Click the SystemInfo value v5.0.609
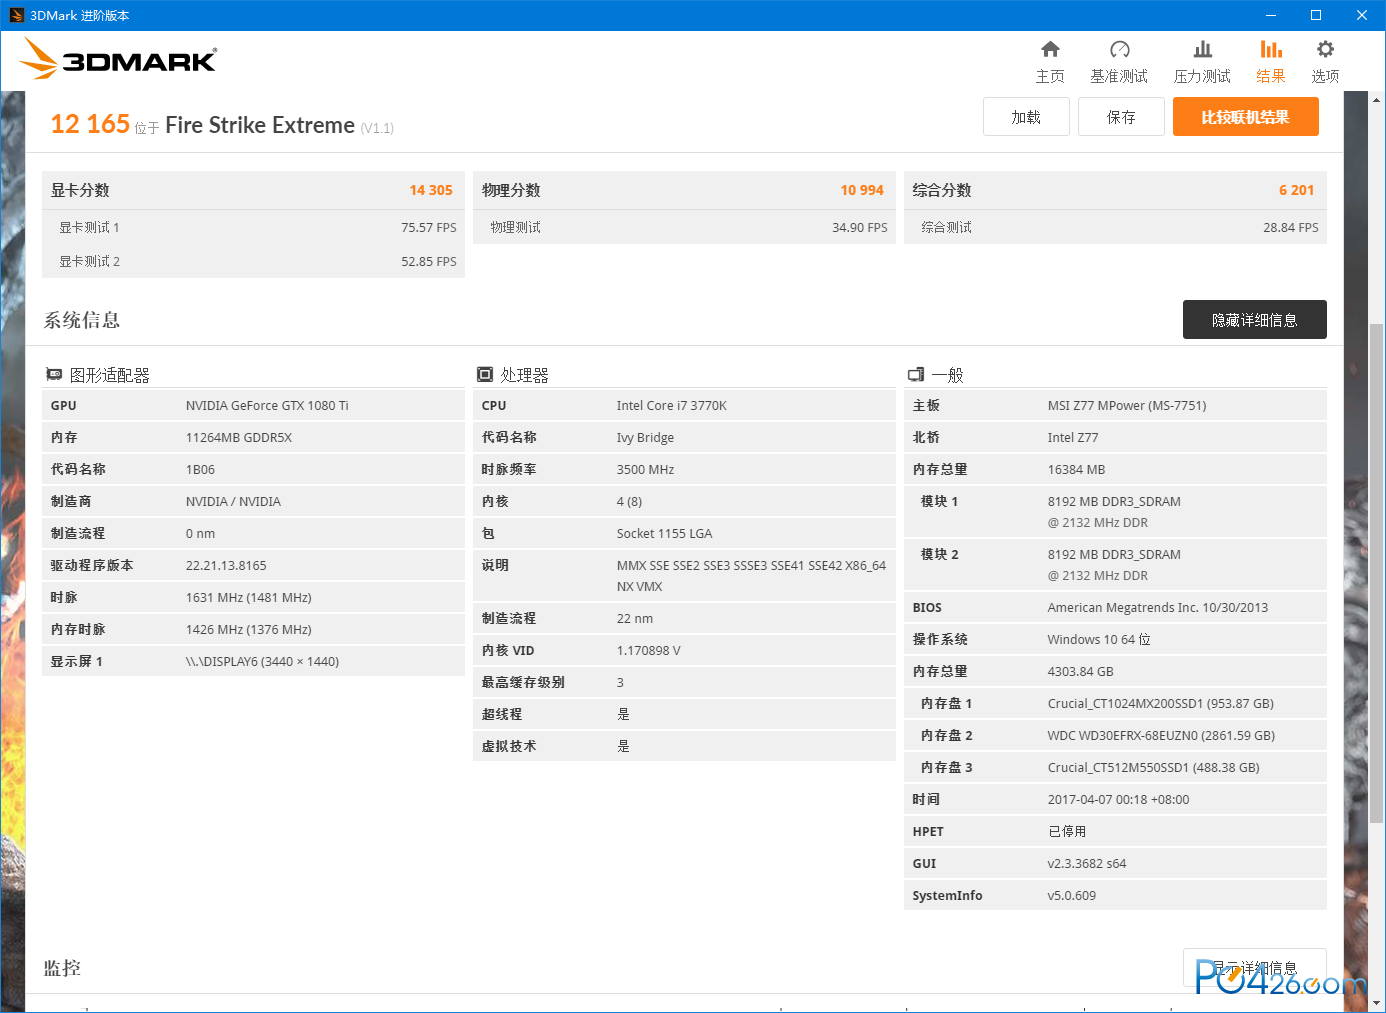The width and height of the screenshot is (1386, 1013). 1072,895
